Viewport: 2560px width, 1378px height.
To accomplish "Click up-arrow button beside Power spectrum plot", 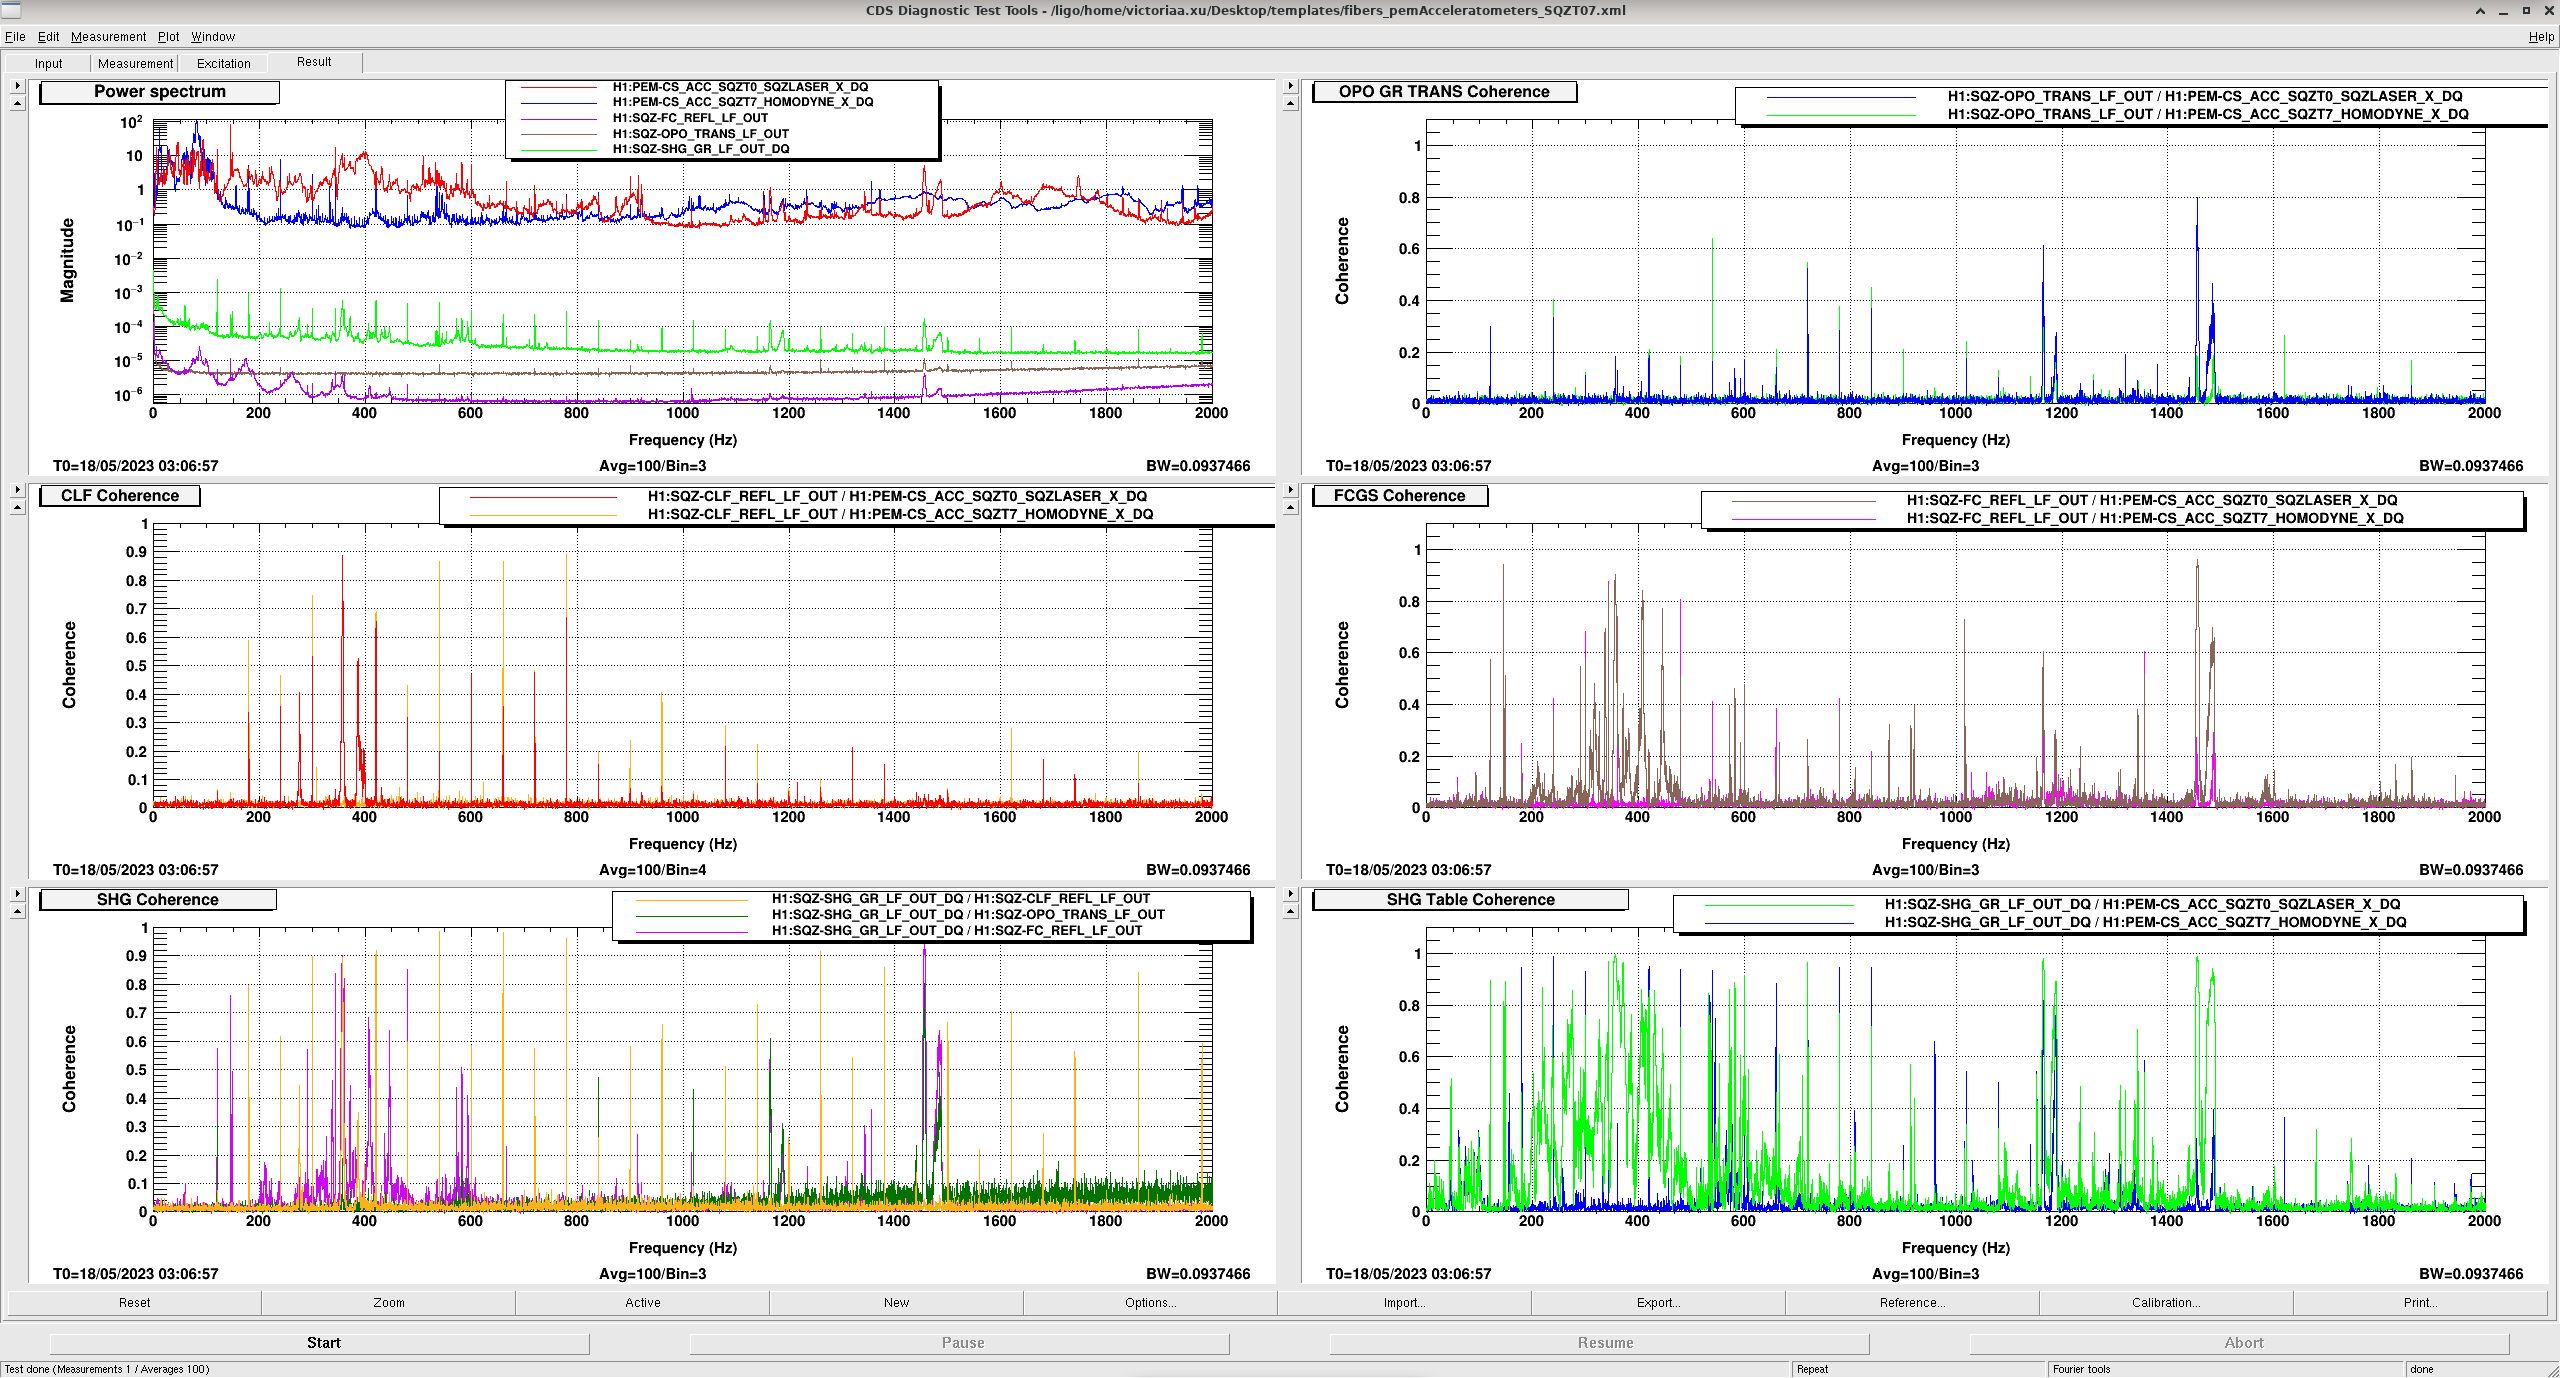I will tap(17, 104).
